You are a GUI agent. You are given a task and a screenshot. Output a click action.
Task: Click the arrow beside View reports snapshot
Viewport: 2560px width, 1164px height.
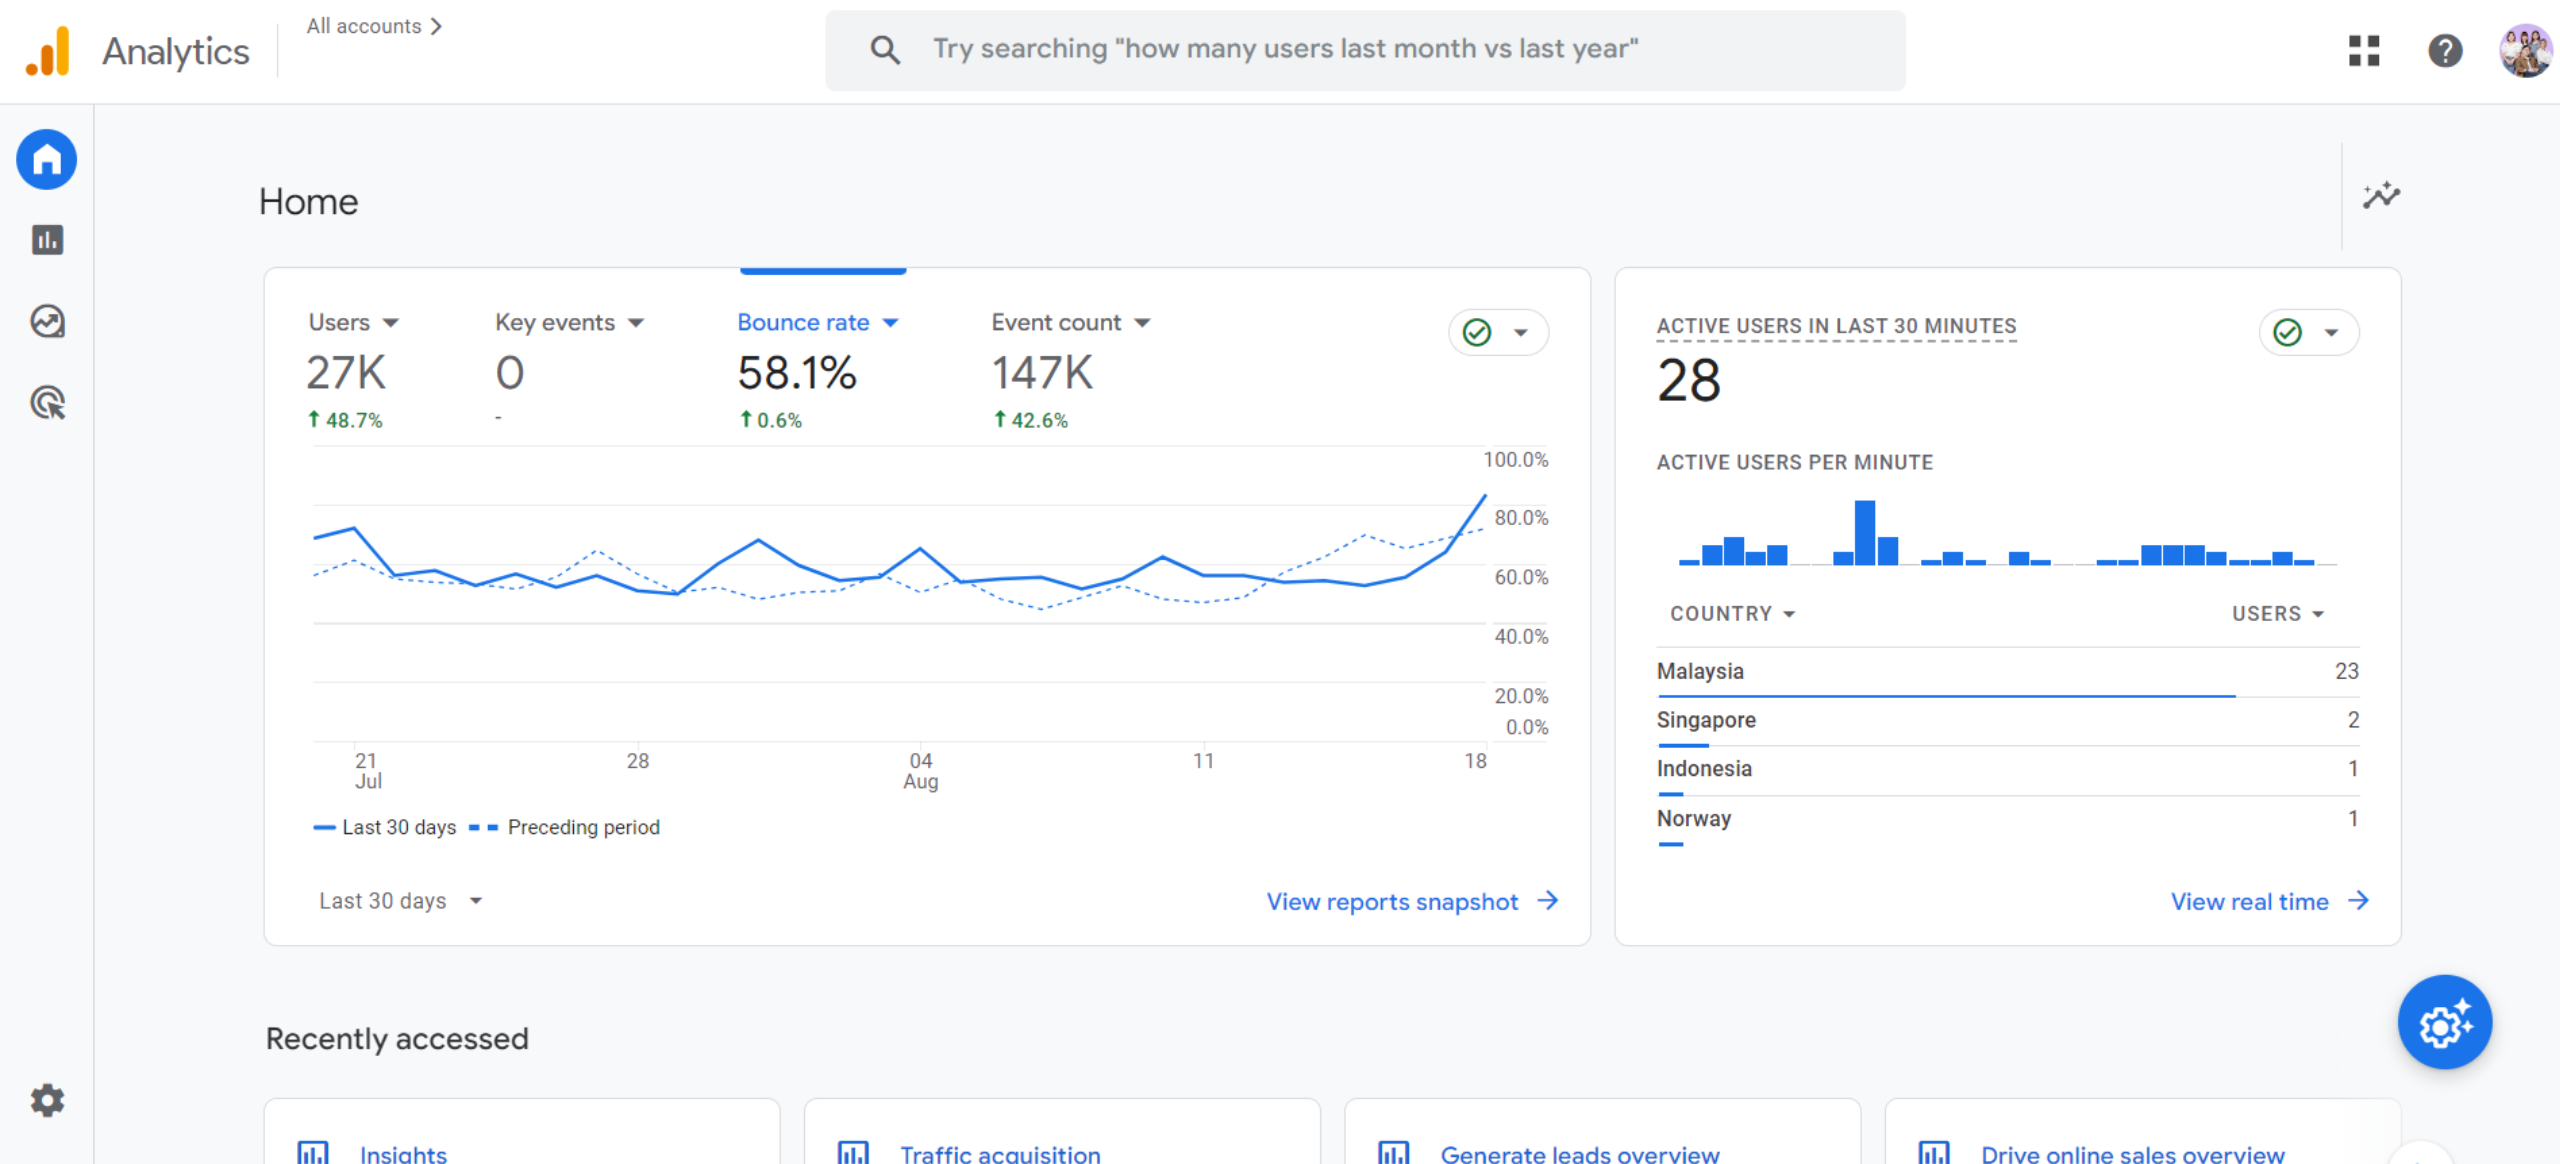[x=1548, y=901]
